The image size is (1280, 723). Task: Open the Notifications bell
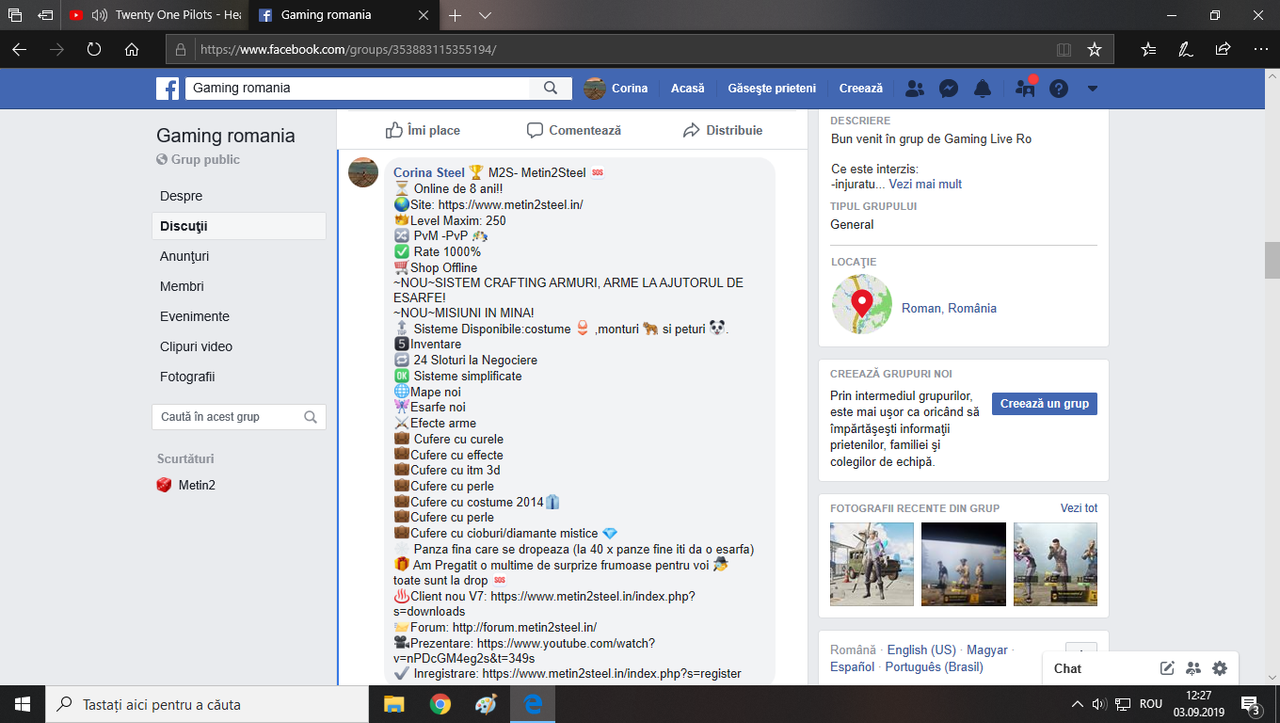(983, 88)
